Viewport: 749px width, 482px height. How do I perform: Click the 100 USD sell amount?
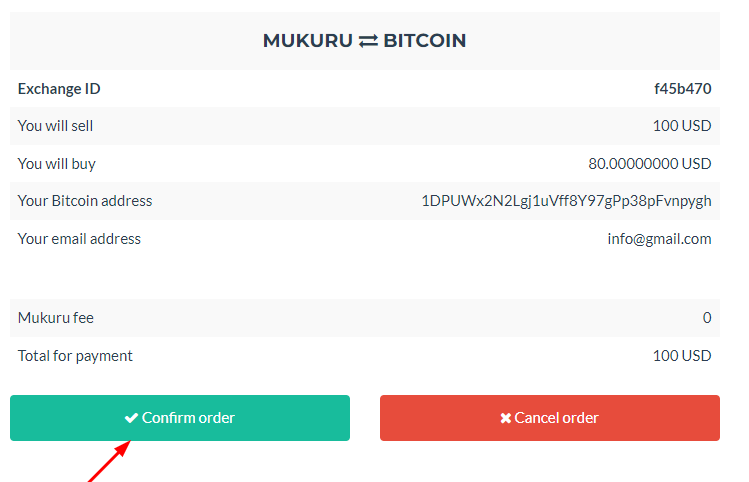(682, 126)
